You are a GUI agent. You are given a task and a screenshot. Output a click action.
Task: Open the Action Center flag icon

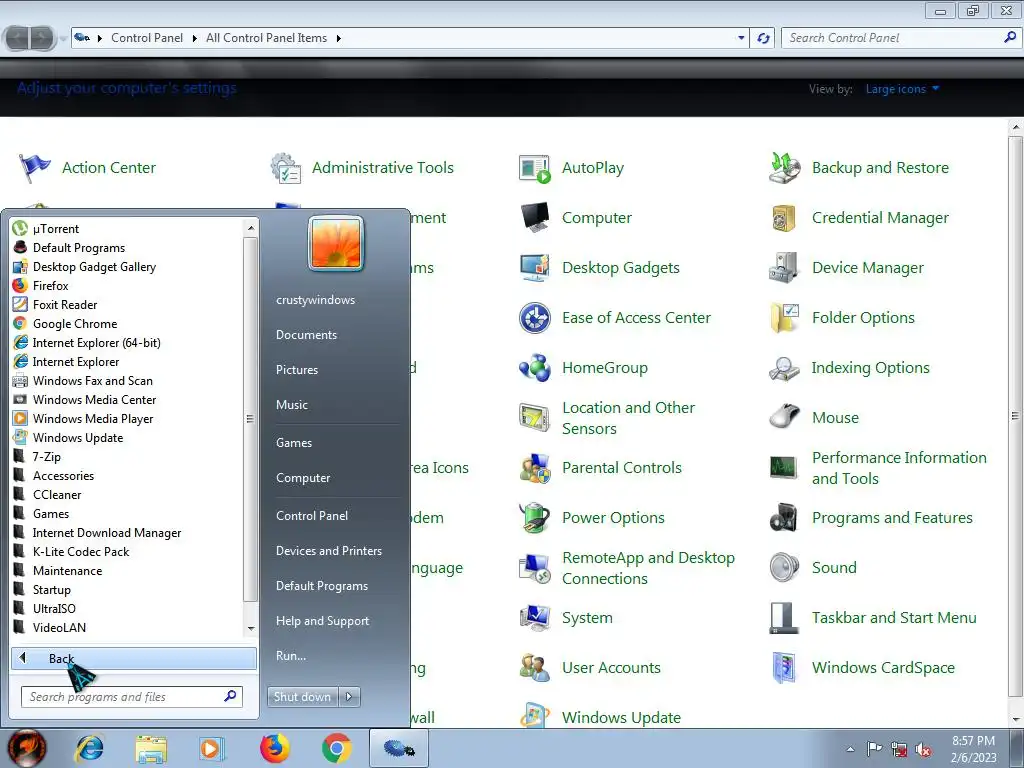click(35, 168)
